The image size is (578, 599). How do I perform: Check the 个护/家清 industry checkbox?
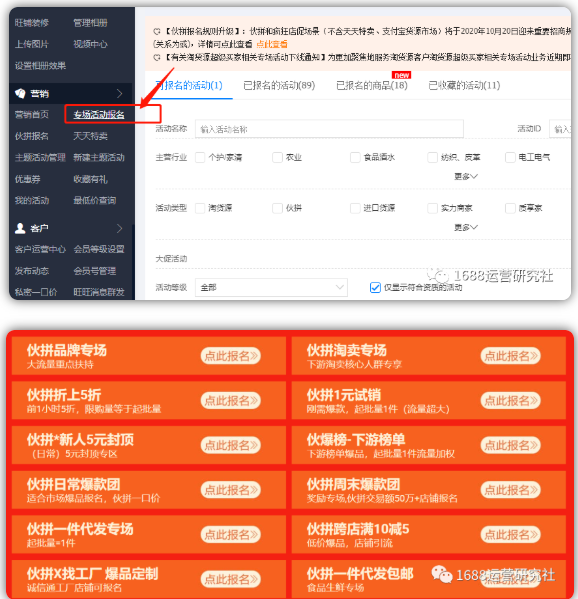(x=200, y=157)
